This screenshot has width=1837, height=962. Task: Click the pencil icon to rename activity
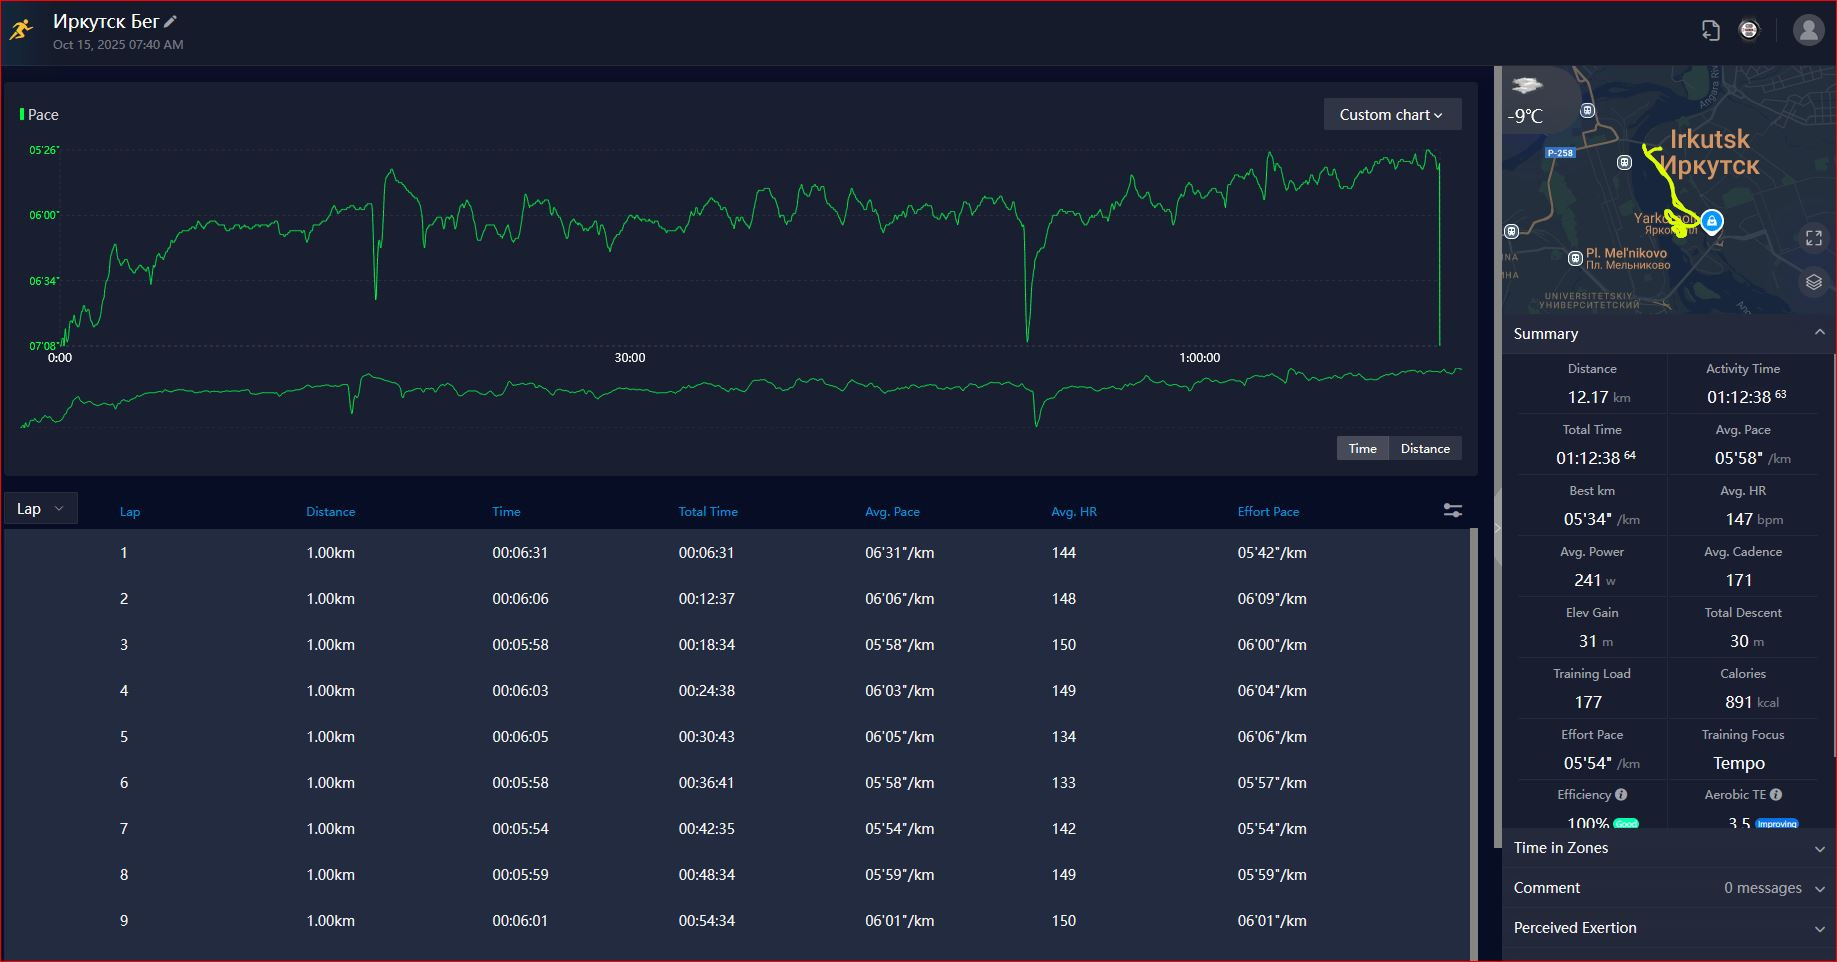171,21
